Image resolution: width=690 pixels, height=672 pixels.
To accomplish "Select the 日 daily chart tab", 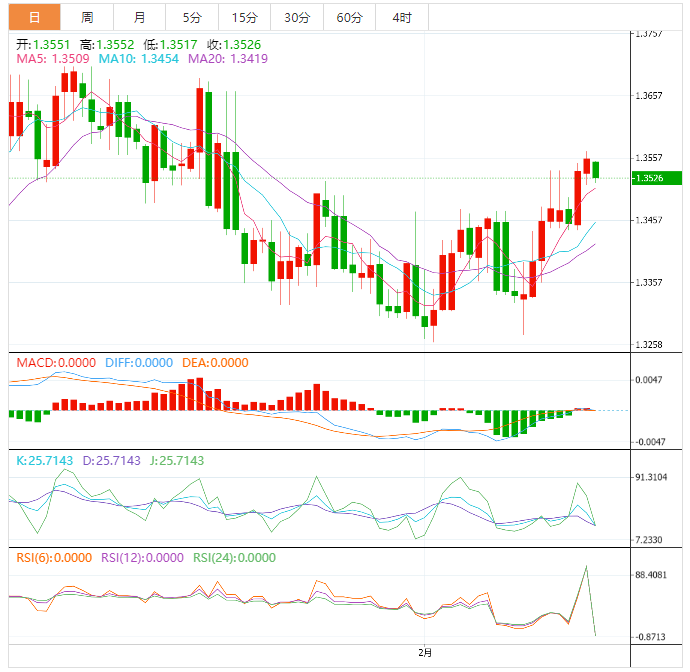I will point(34,17).
